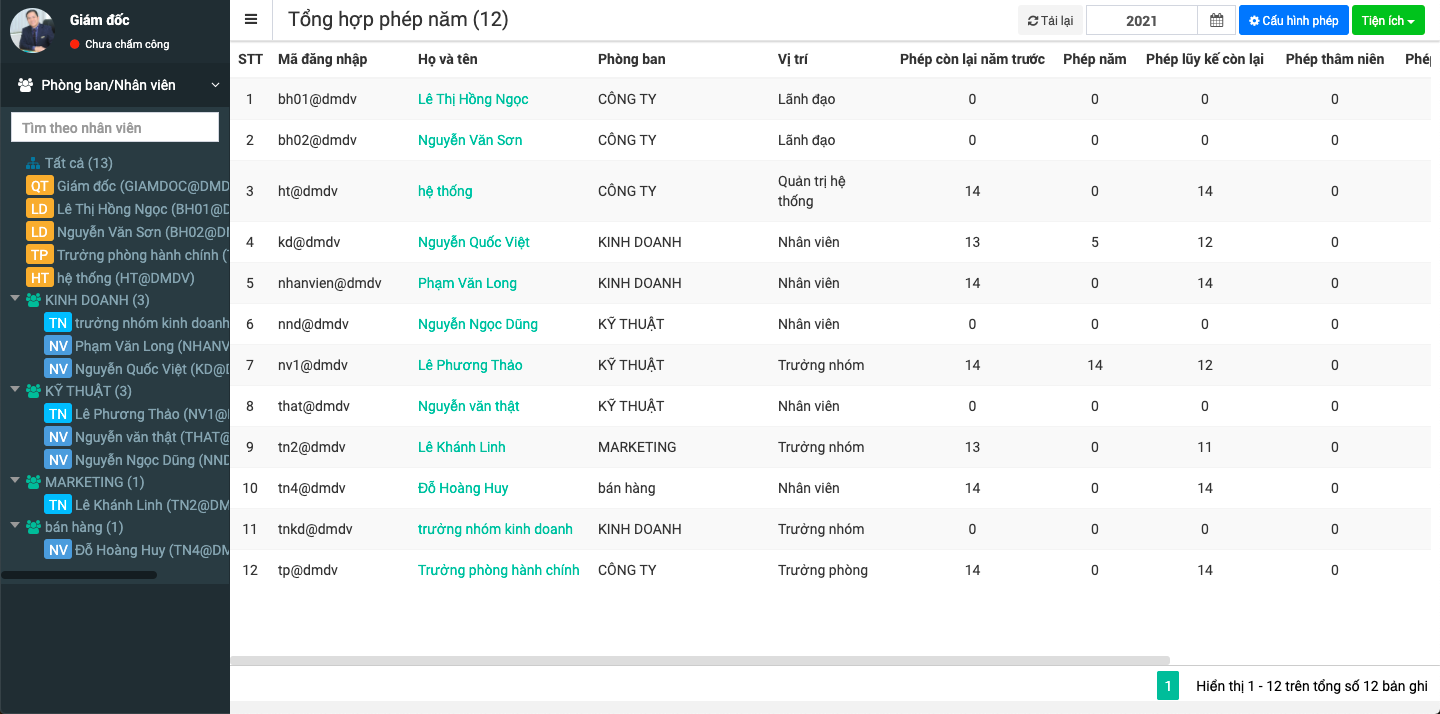Click the Tìm theo nhân viên search field
The image size is (1440, 714).
[115, 128]
